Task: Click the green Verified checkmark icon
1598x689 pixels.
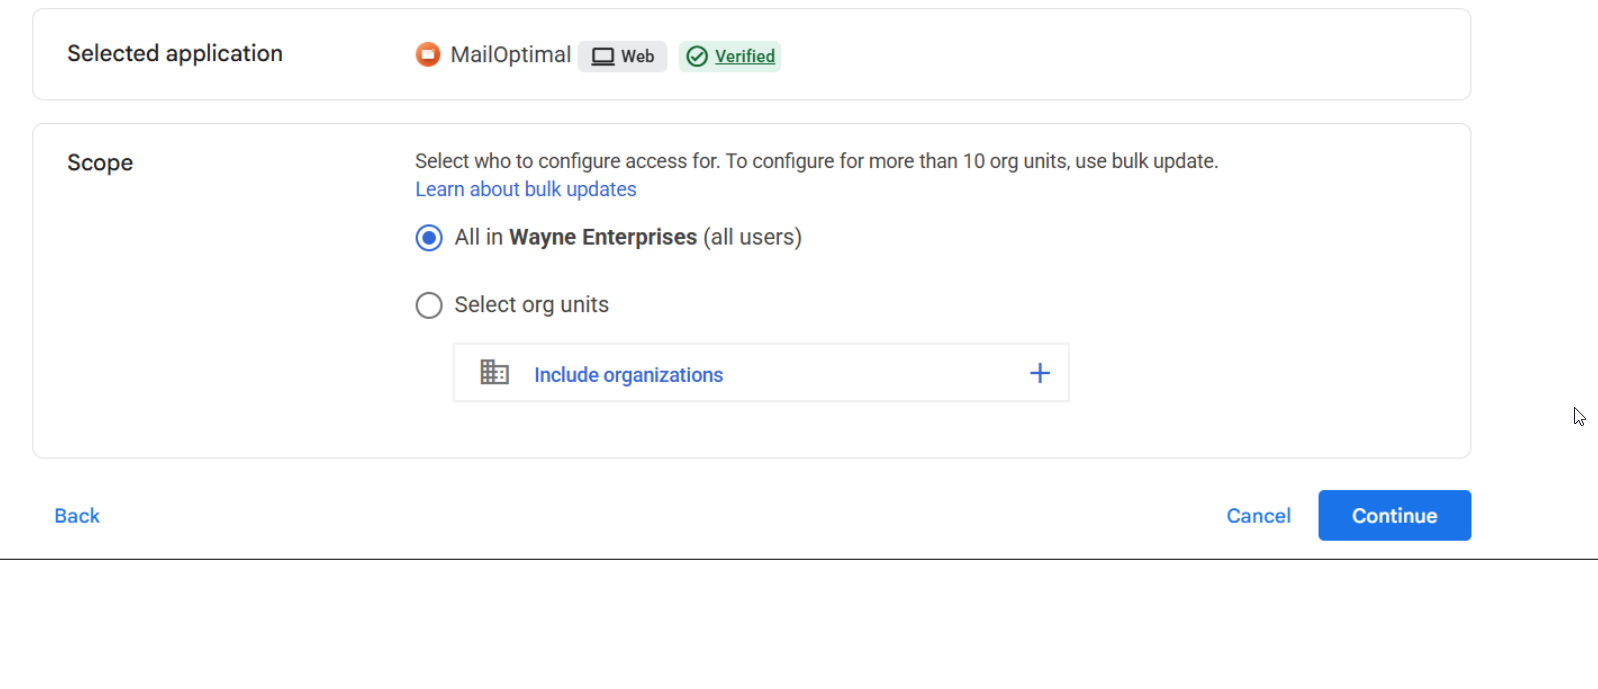Action: click(x=697, y=57)
